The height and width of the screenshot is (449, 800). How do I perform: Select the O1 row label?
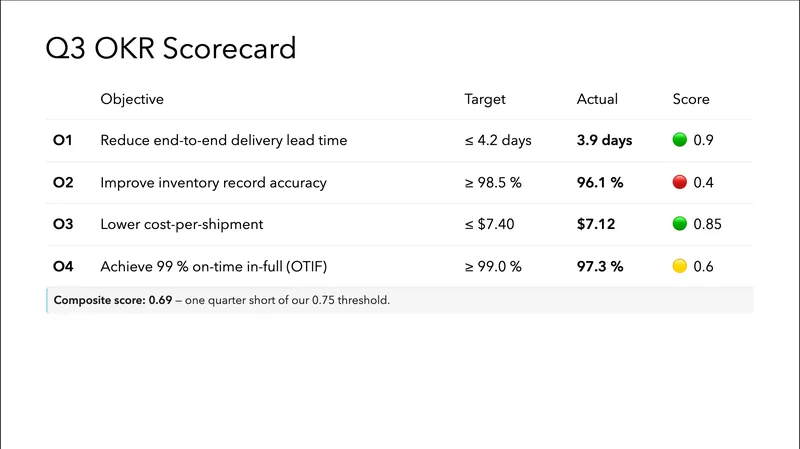pos(63,141)
